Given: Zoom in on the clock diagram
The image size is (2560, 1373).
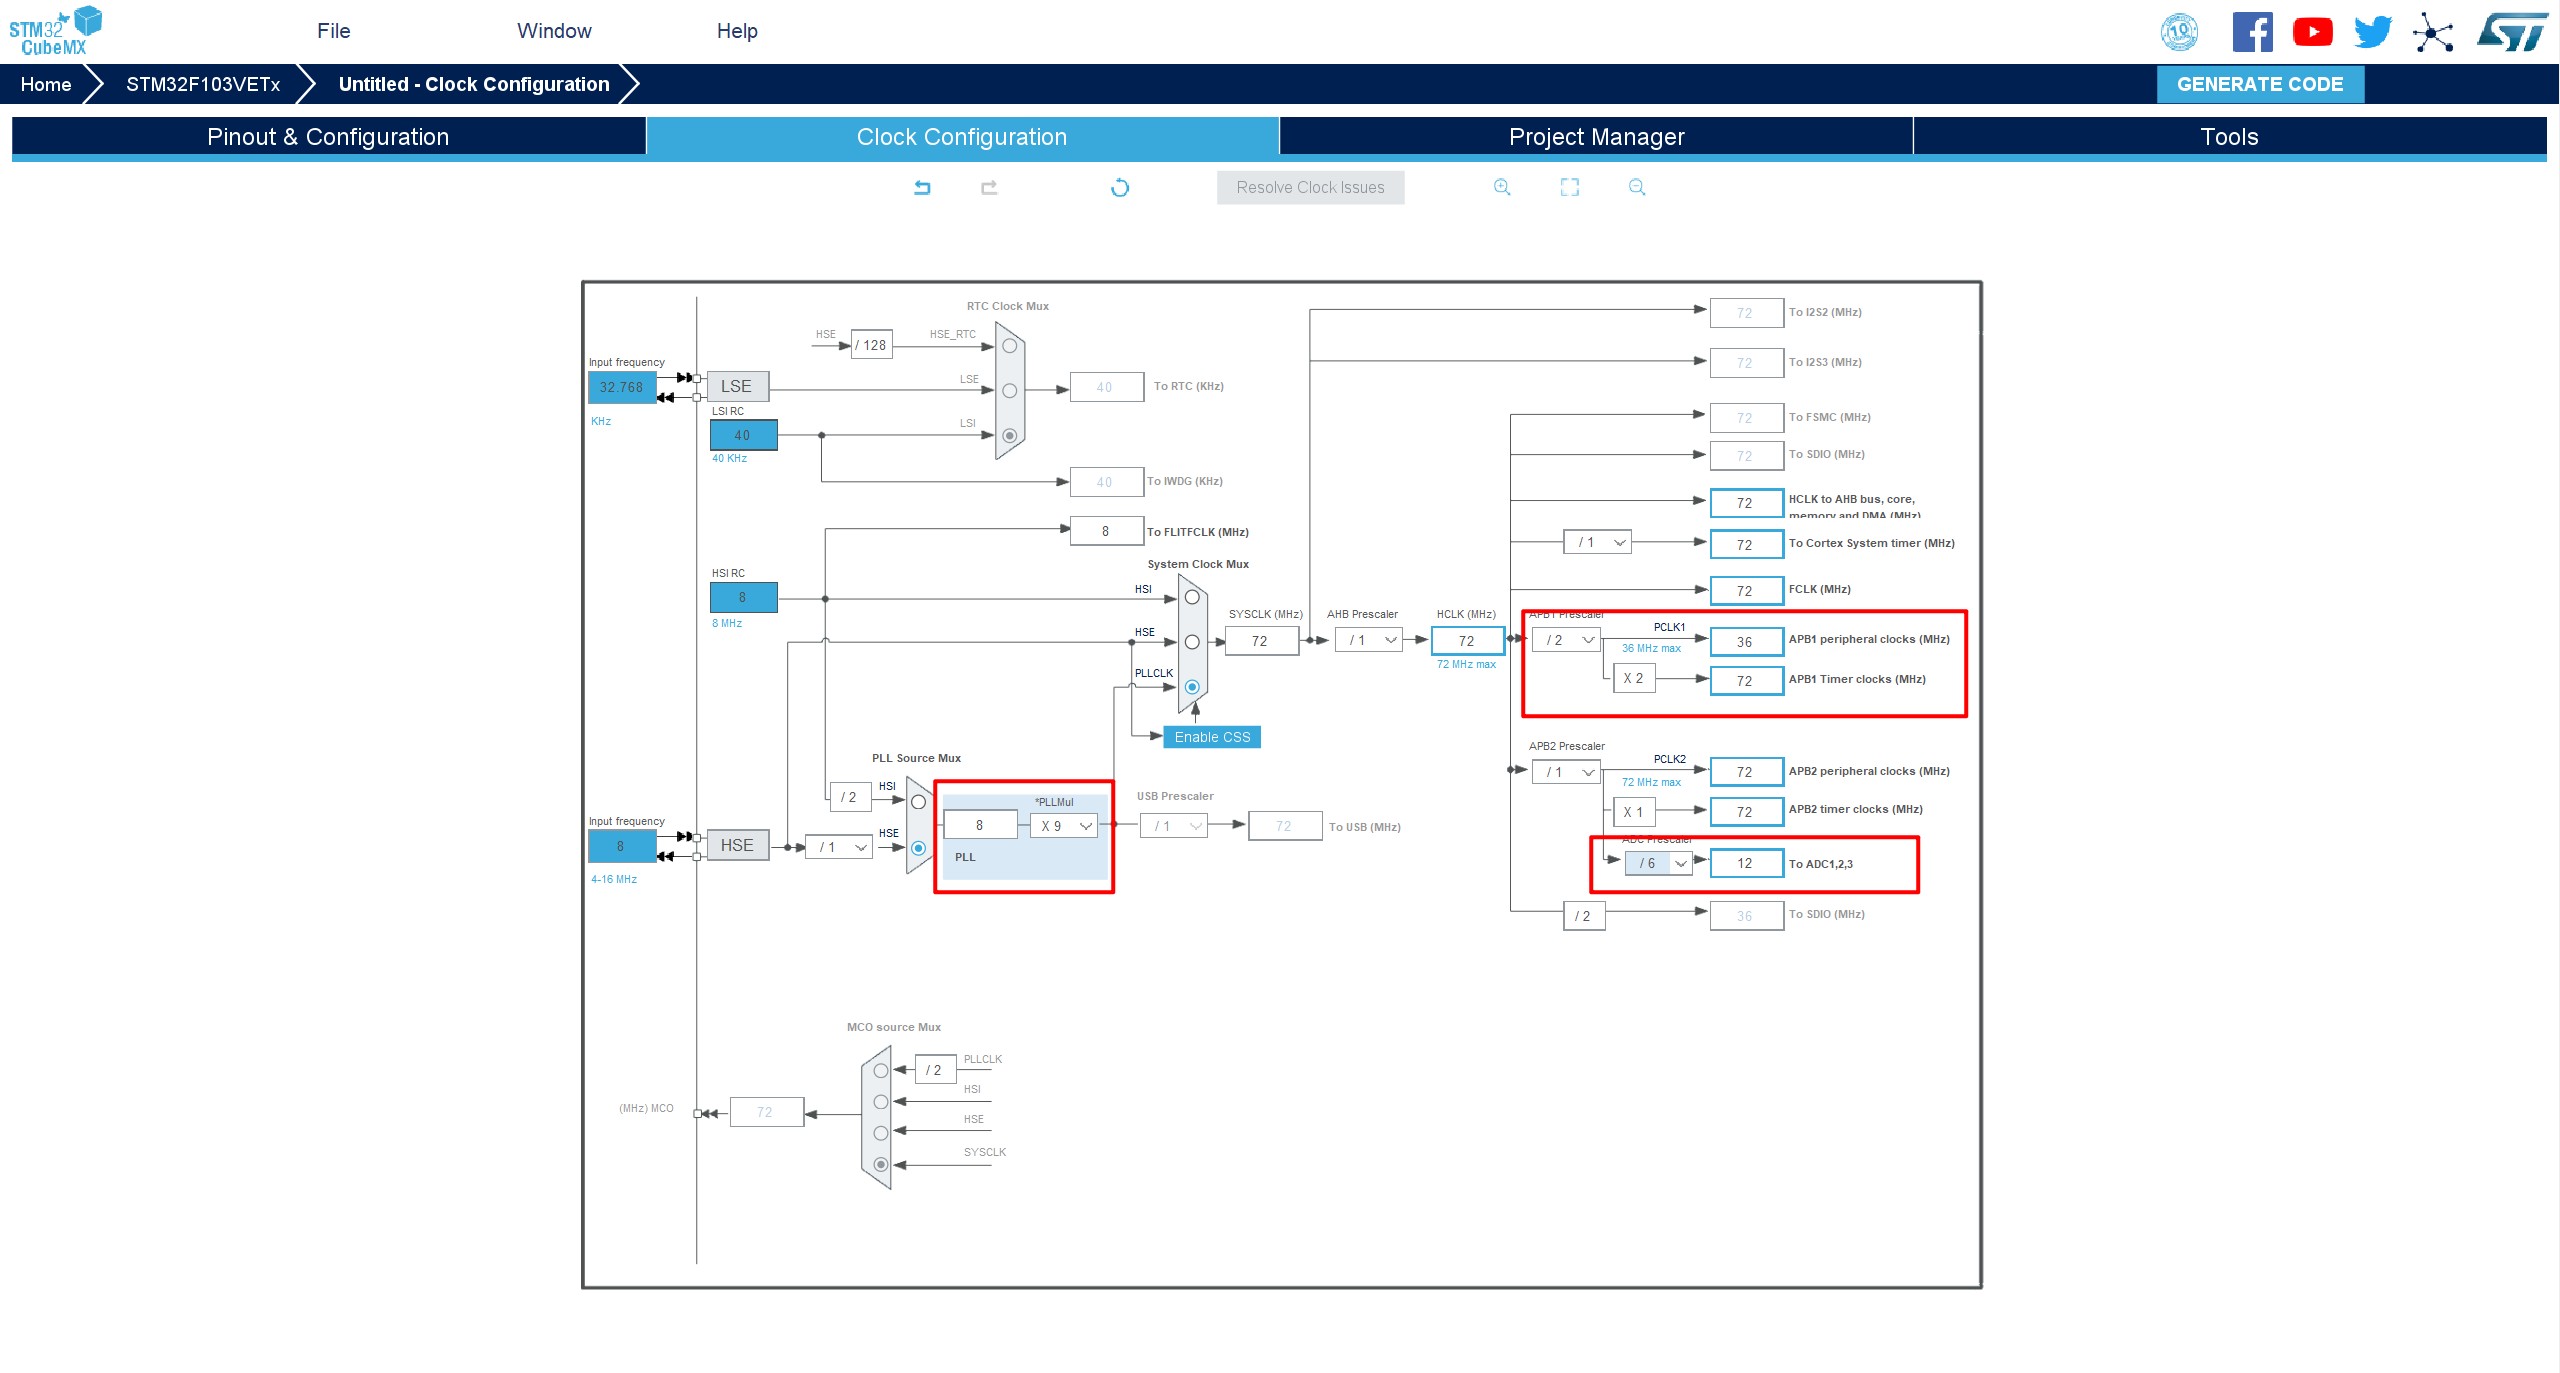Looking at the screenshot, I should tap(1501, 187).
